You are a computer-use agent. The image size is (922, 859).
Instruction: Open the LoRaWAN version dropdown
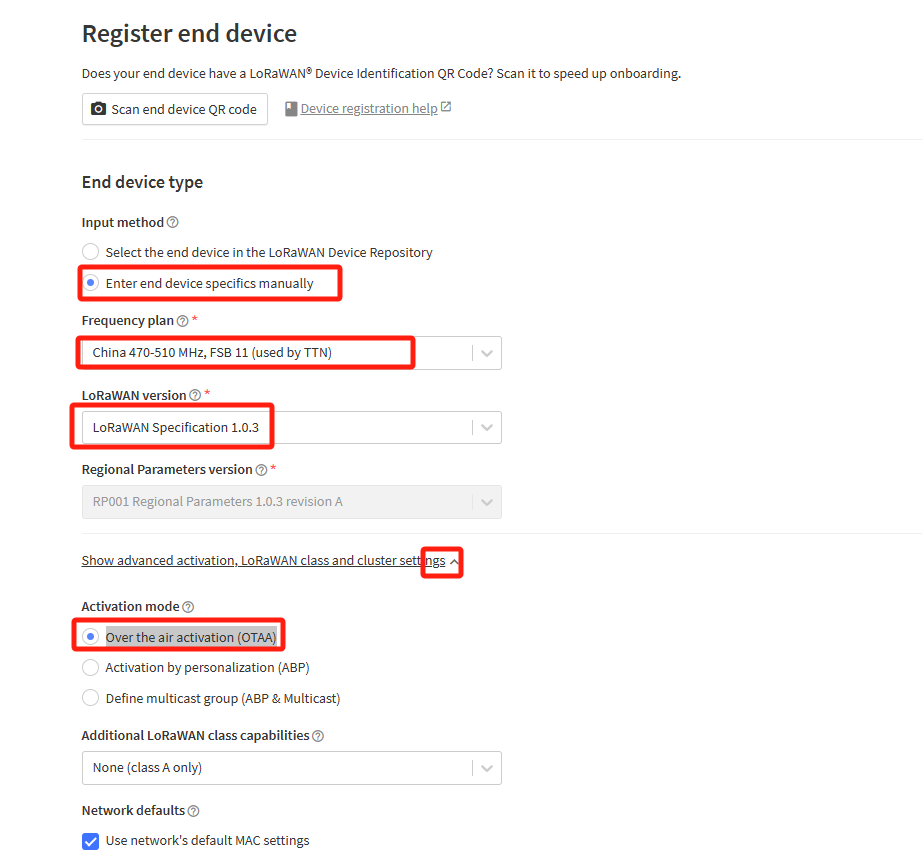[292, 427]
